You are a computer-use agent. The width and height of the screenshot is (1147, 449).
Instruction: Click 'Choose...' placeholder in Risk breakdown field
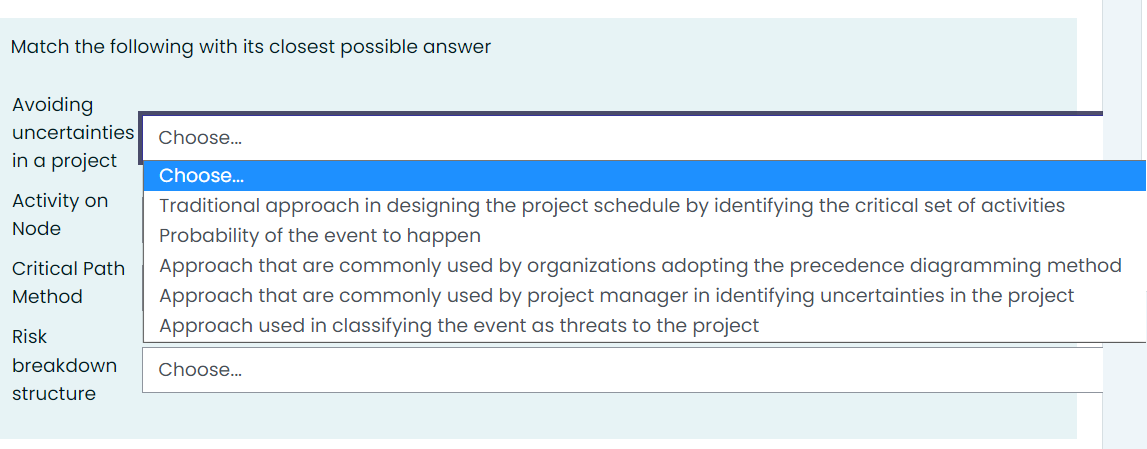(x=200, y=370)
